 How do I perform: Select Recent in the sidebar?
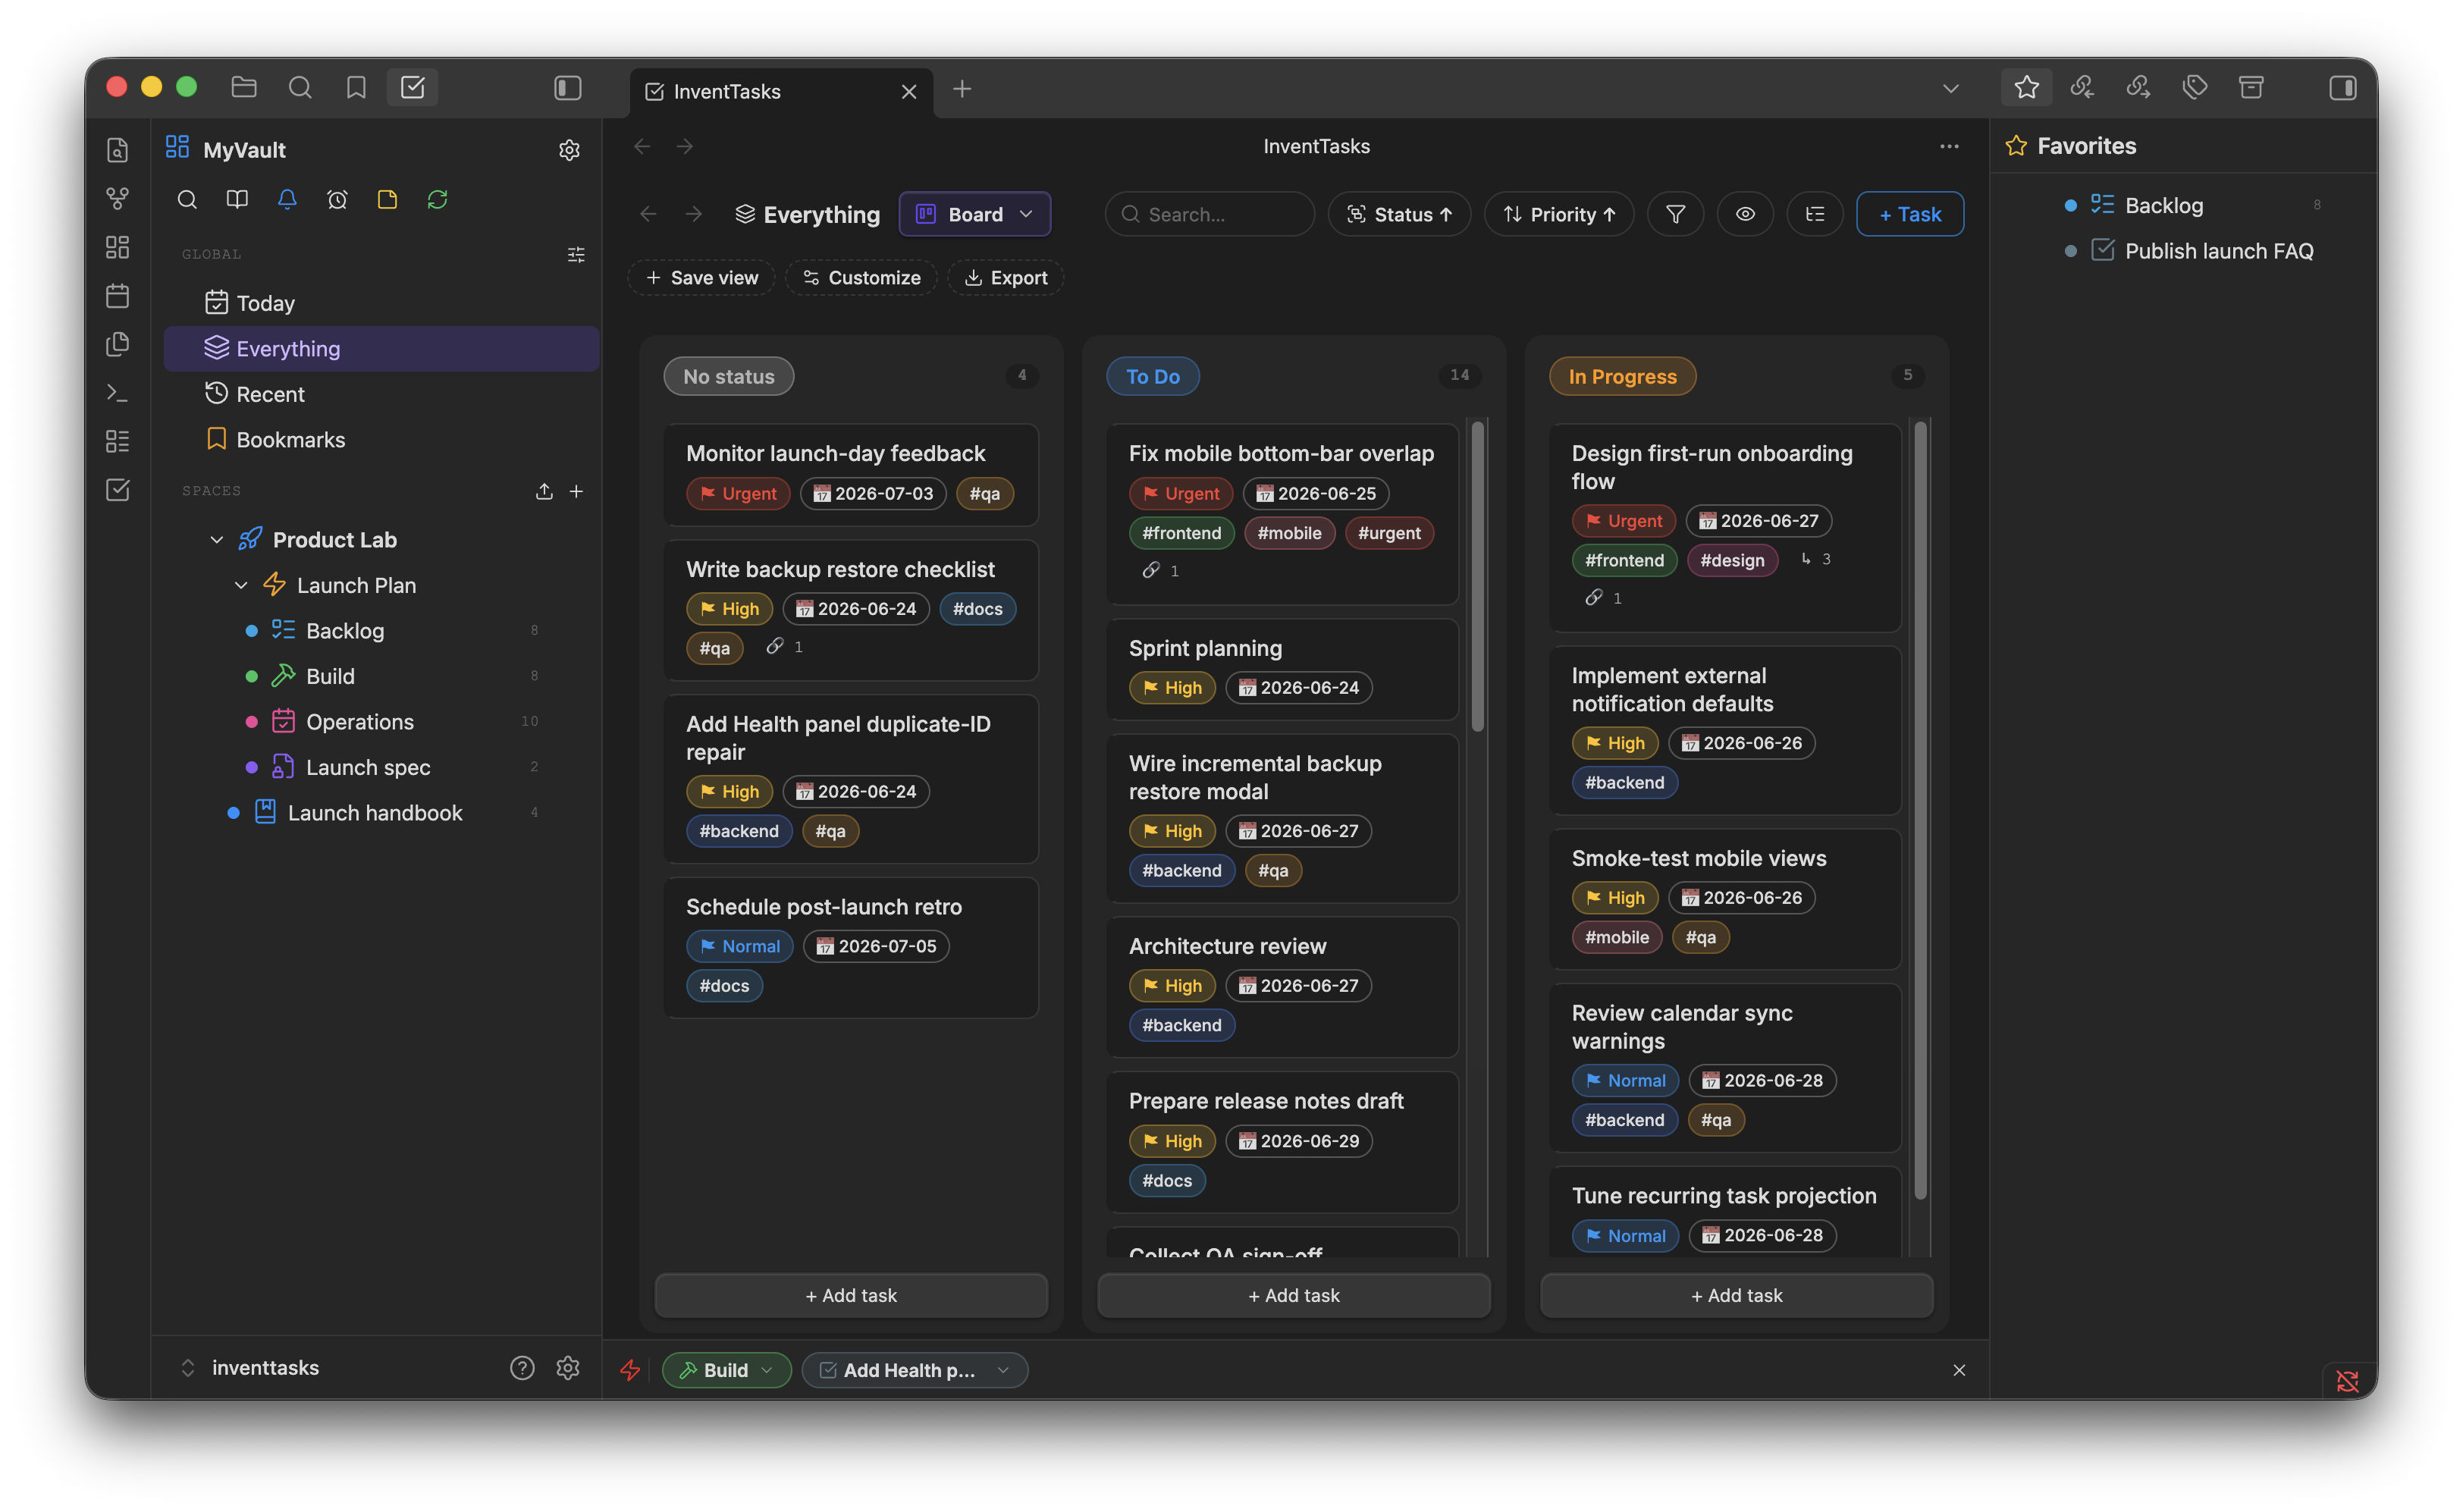pyautogui.click(x=381, y=394)
